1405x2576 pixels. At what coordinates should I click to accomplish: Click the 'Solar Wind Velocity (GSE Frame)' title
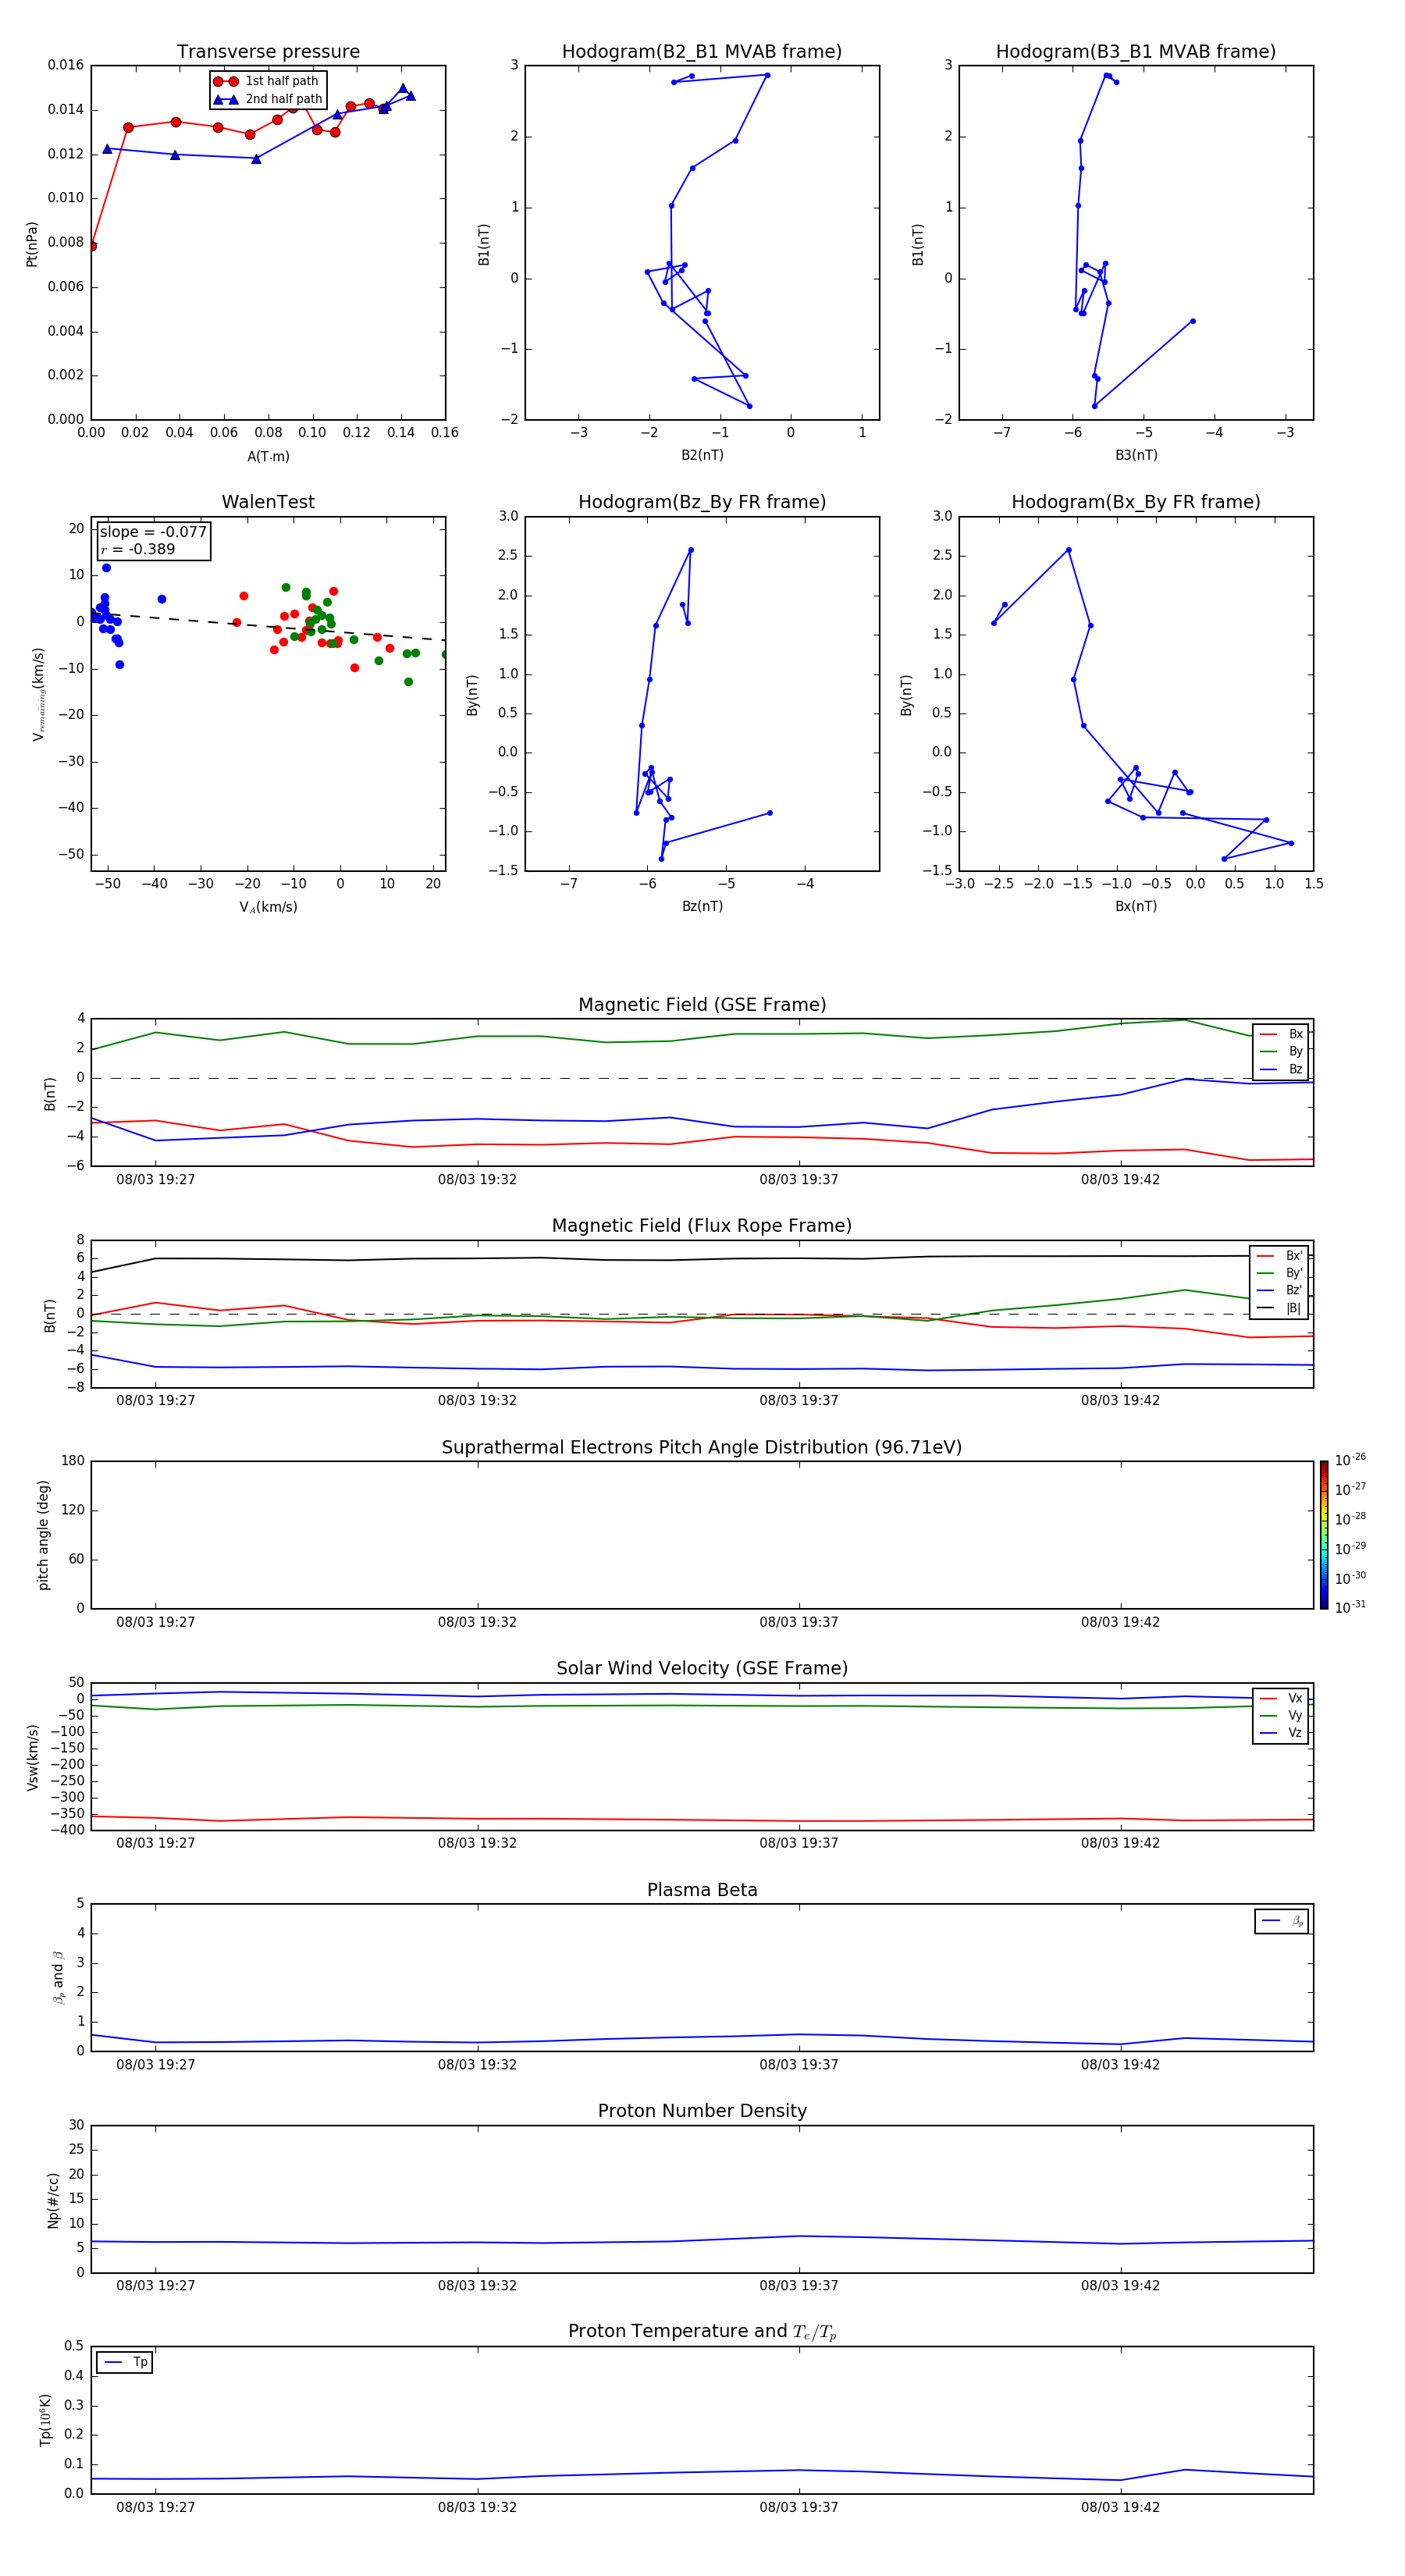tap(702, 1668)
